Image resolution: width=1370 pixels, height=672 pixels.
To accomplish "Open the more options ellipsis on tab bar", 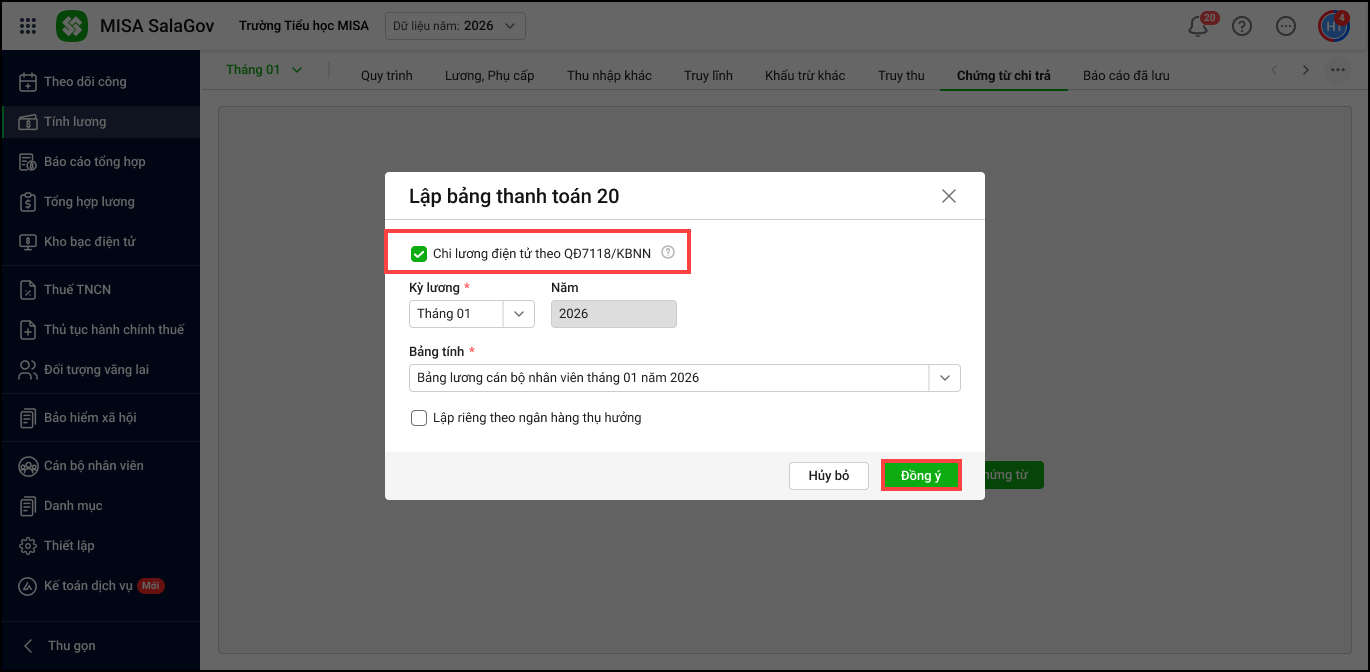I will [1337, 70].
